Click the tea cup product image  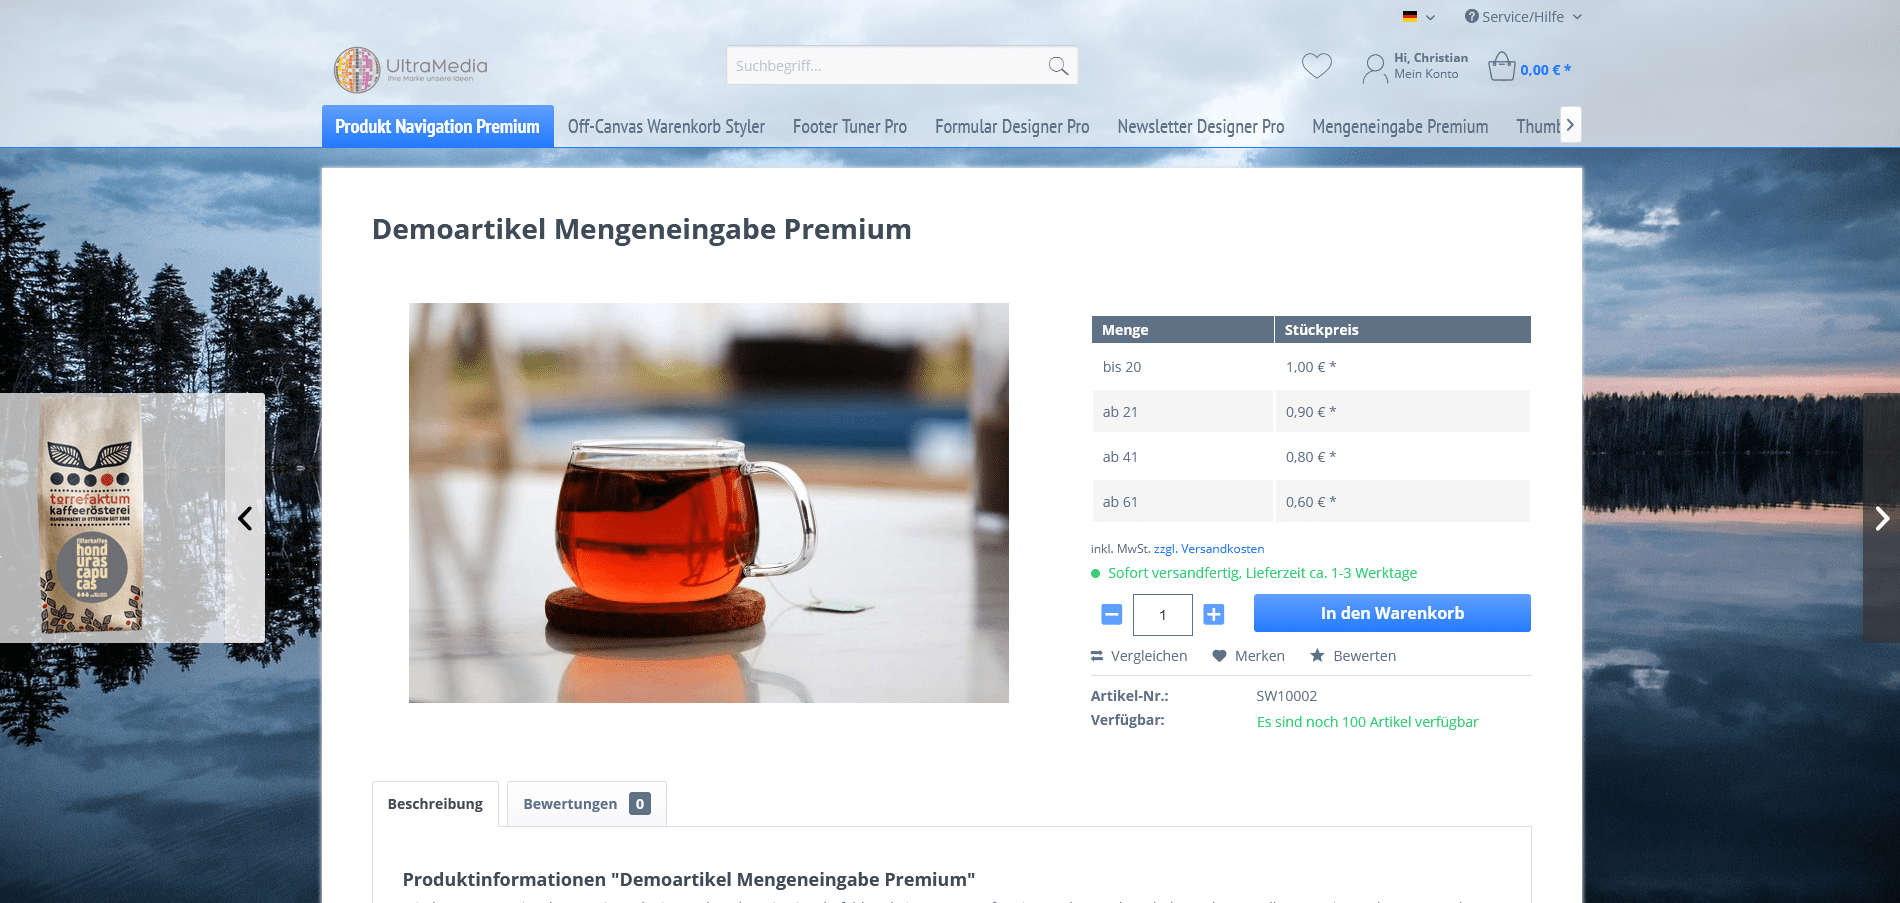click(x=709, y=503)
